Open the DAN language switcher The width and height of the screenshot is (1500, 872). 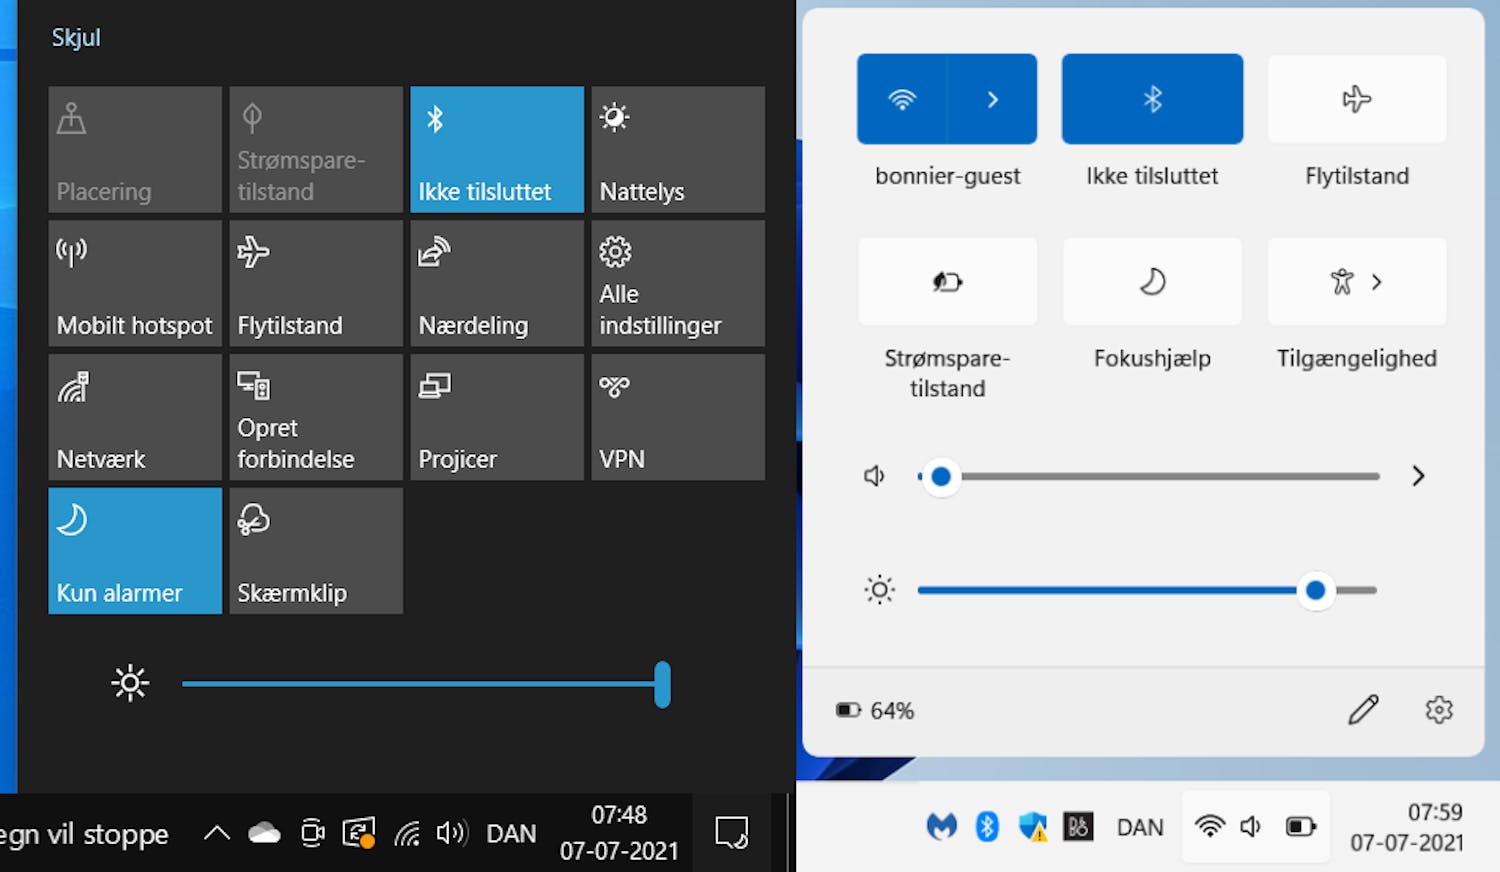[1139, 827]
